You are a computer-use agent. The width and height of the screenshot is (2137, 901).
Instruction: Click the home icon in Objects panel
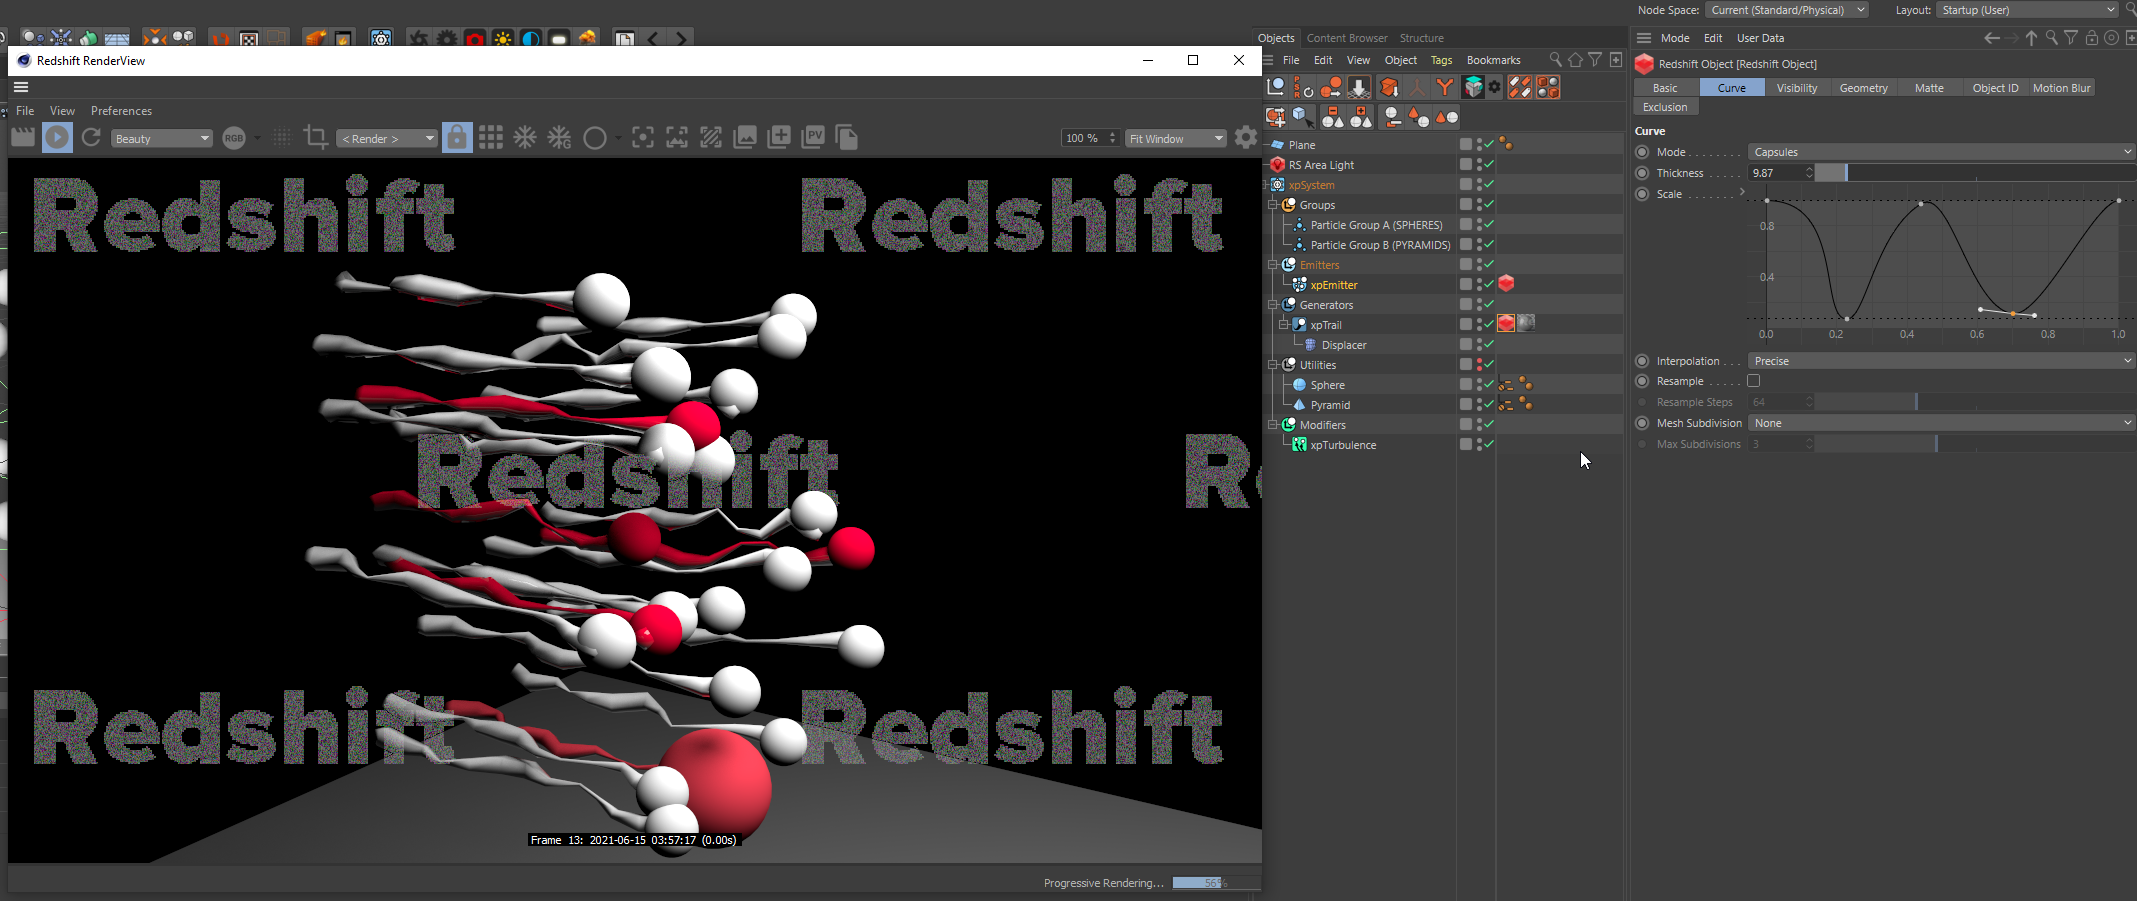(x=1575, y=60)
